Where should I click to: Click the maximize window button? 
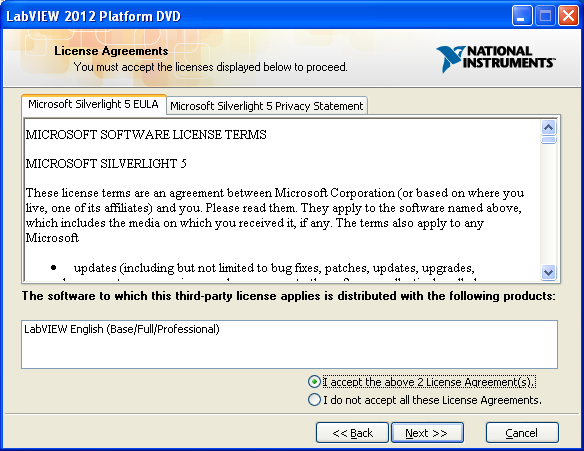[x=545, y=16]
